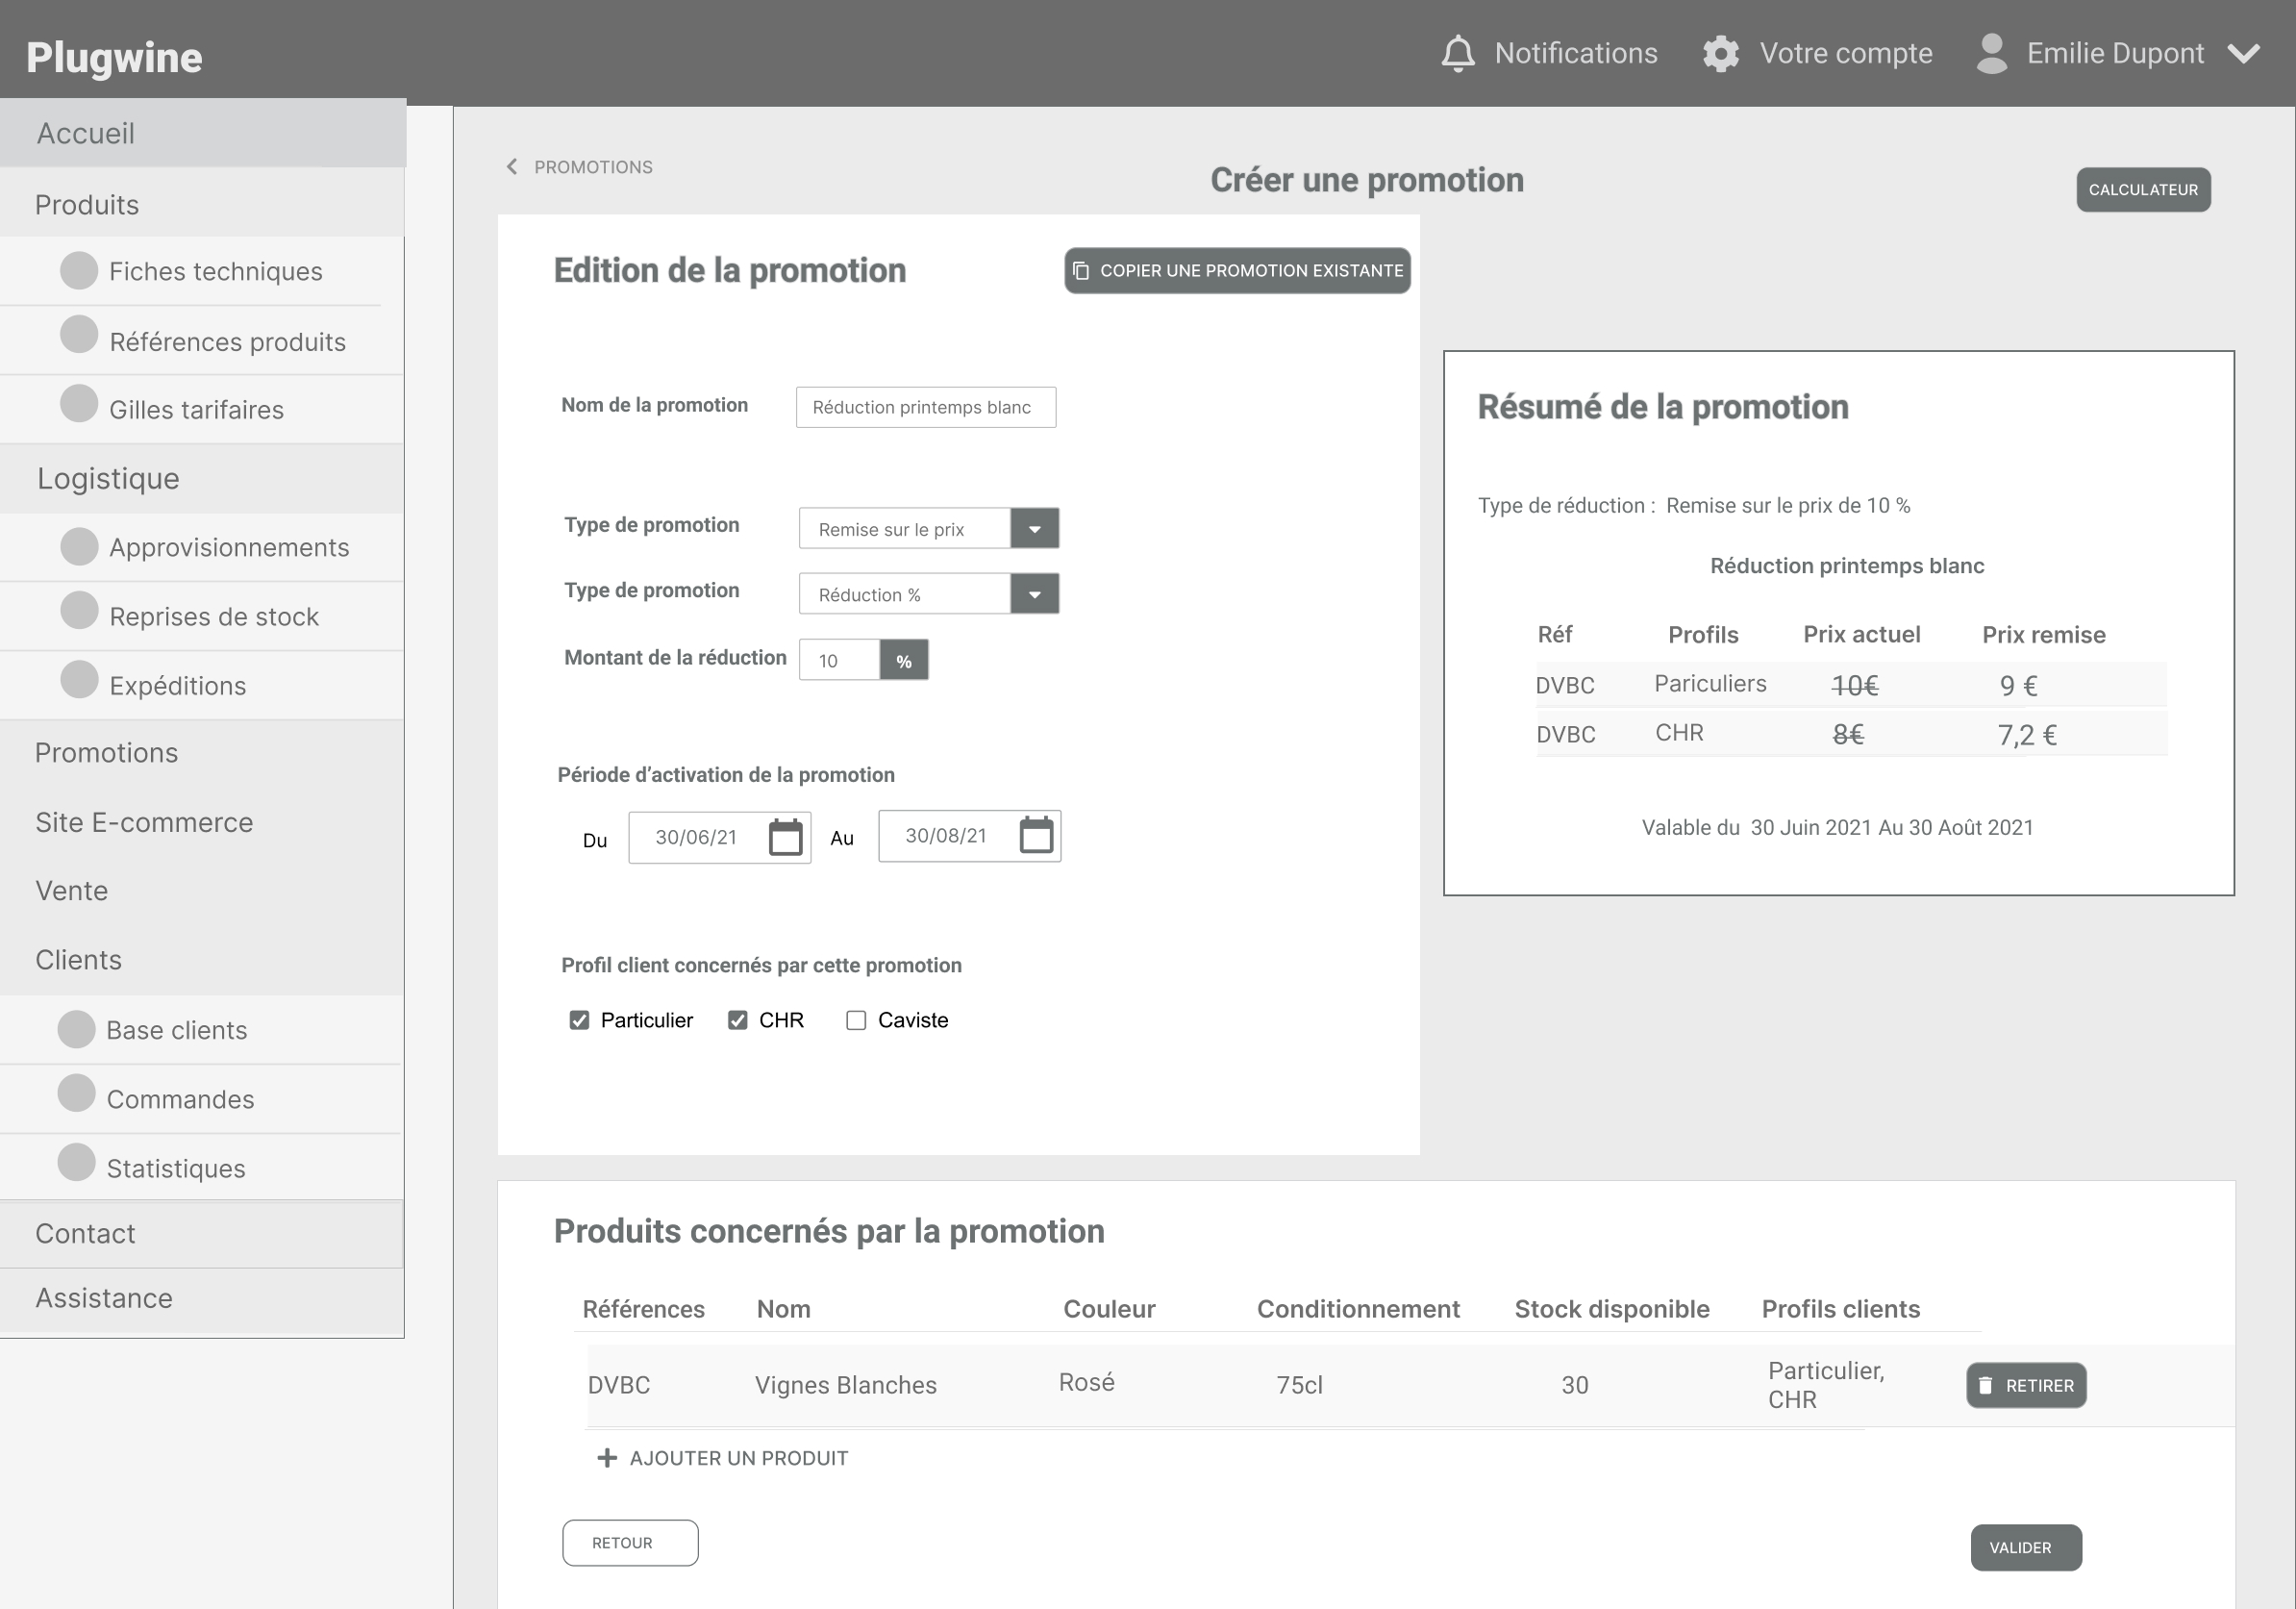This screenshot has height=1609, width=2296.
Task: Uncheck the CHR profile checkbox
Action: coord(738,1020)
